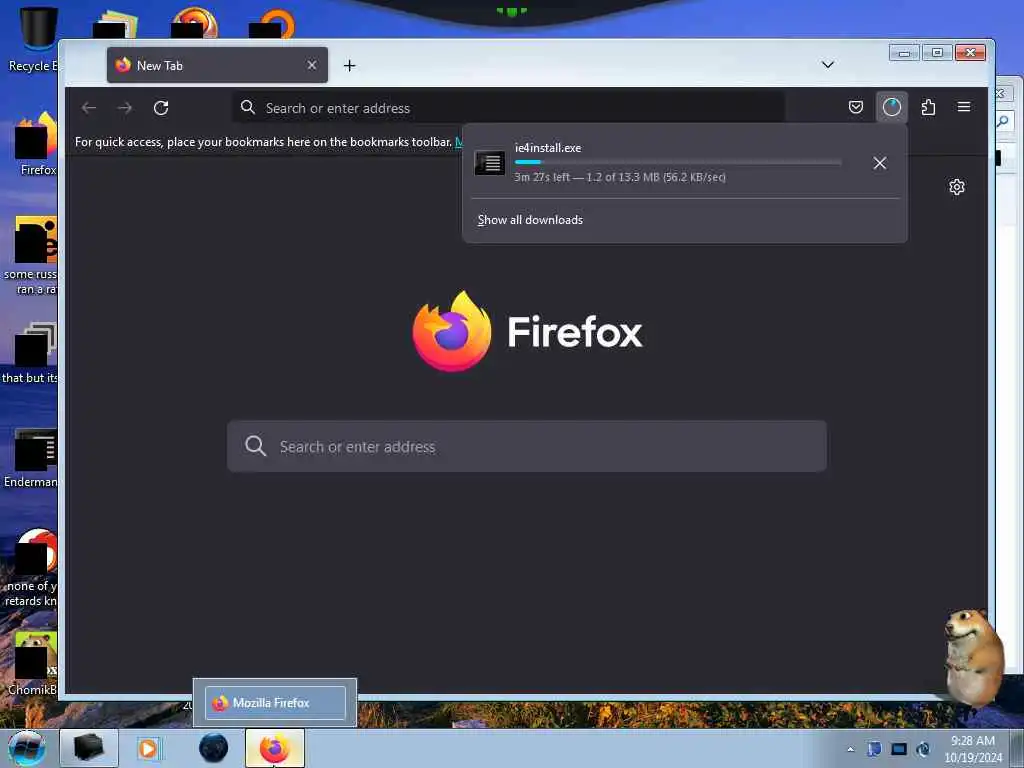Open the Firefox hamburger application menu
The image size is (1024, 768).
coord(964,107)
